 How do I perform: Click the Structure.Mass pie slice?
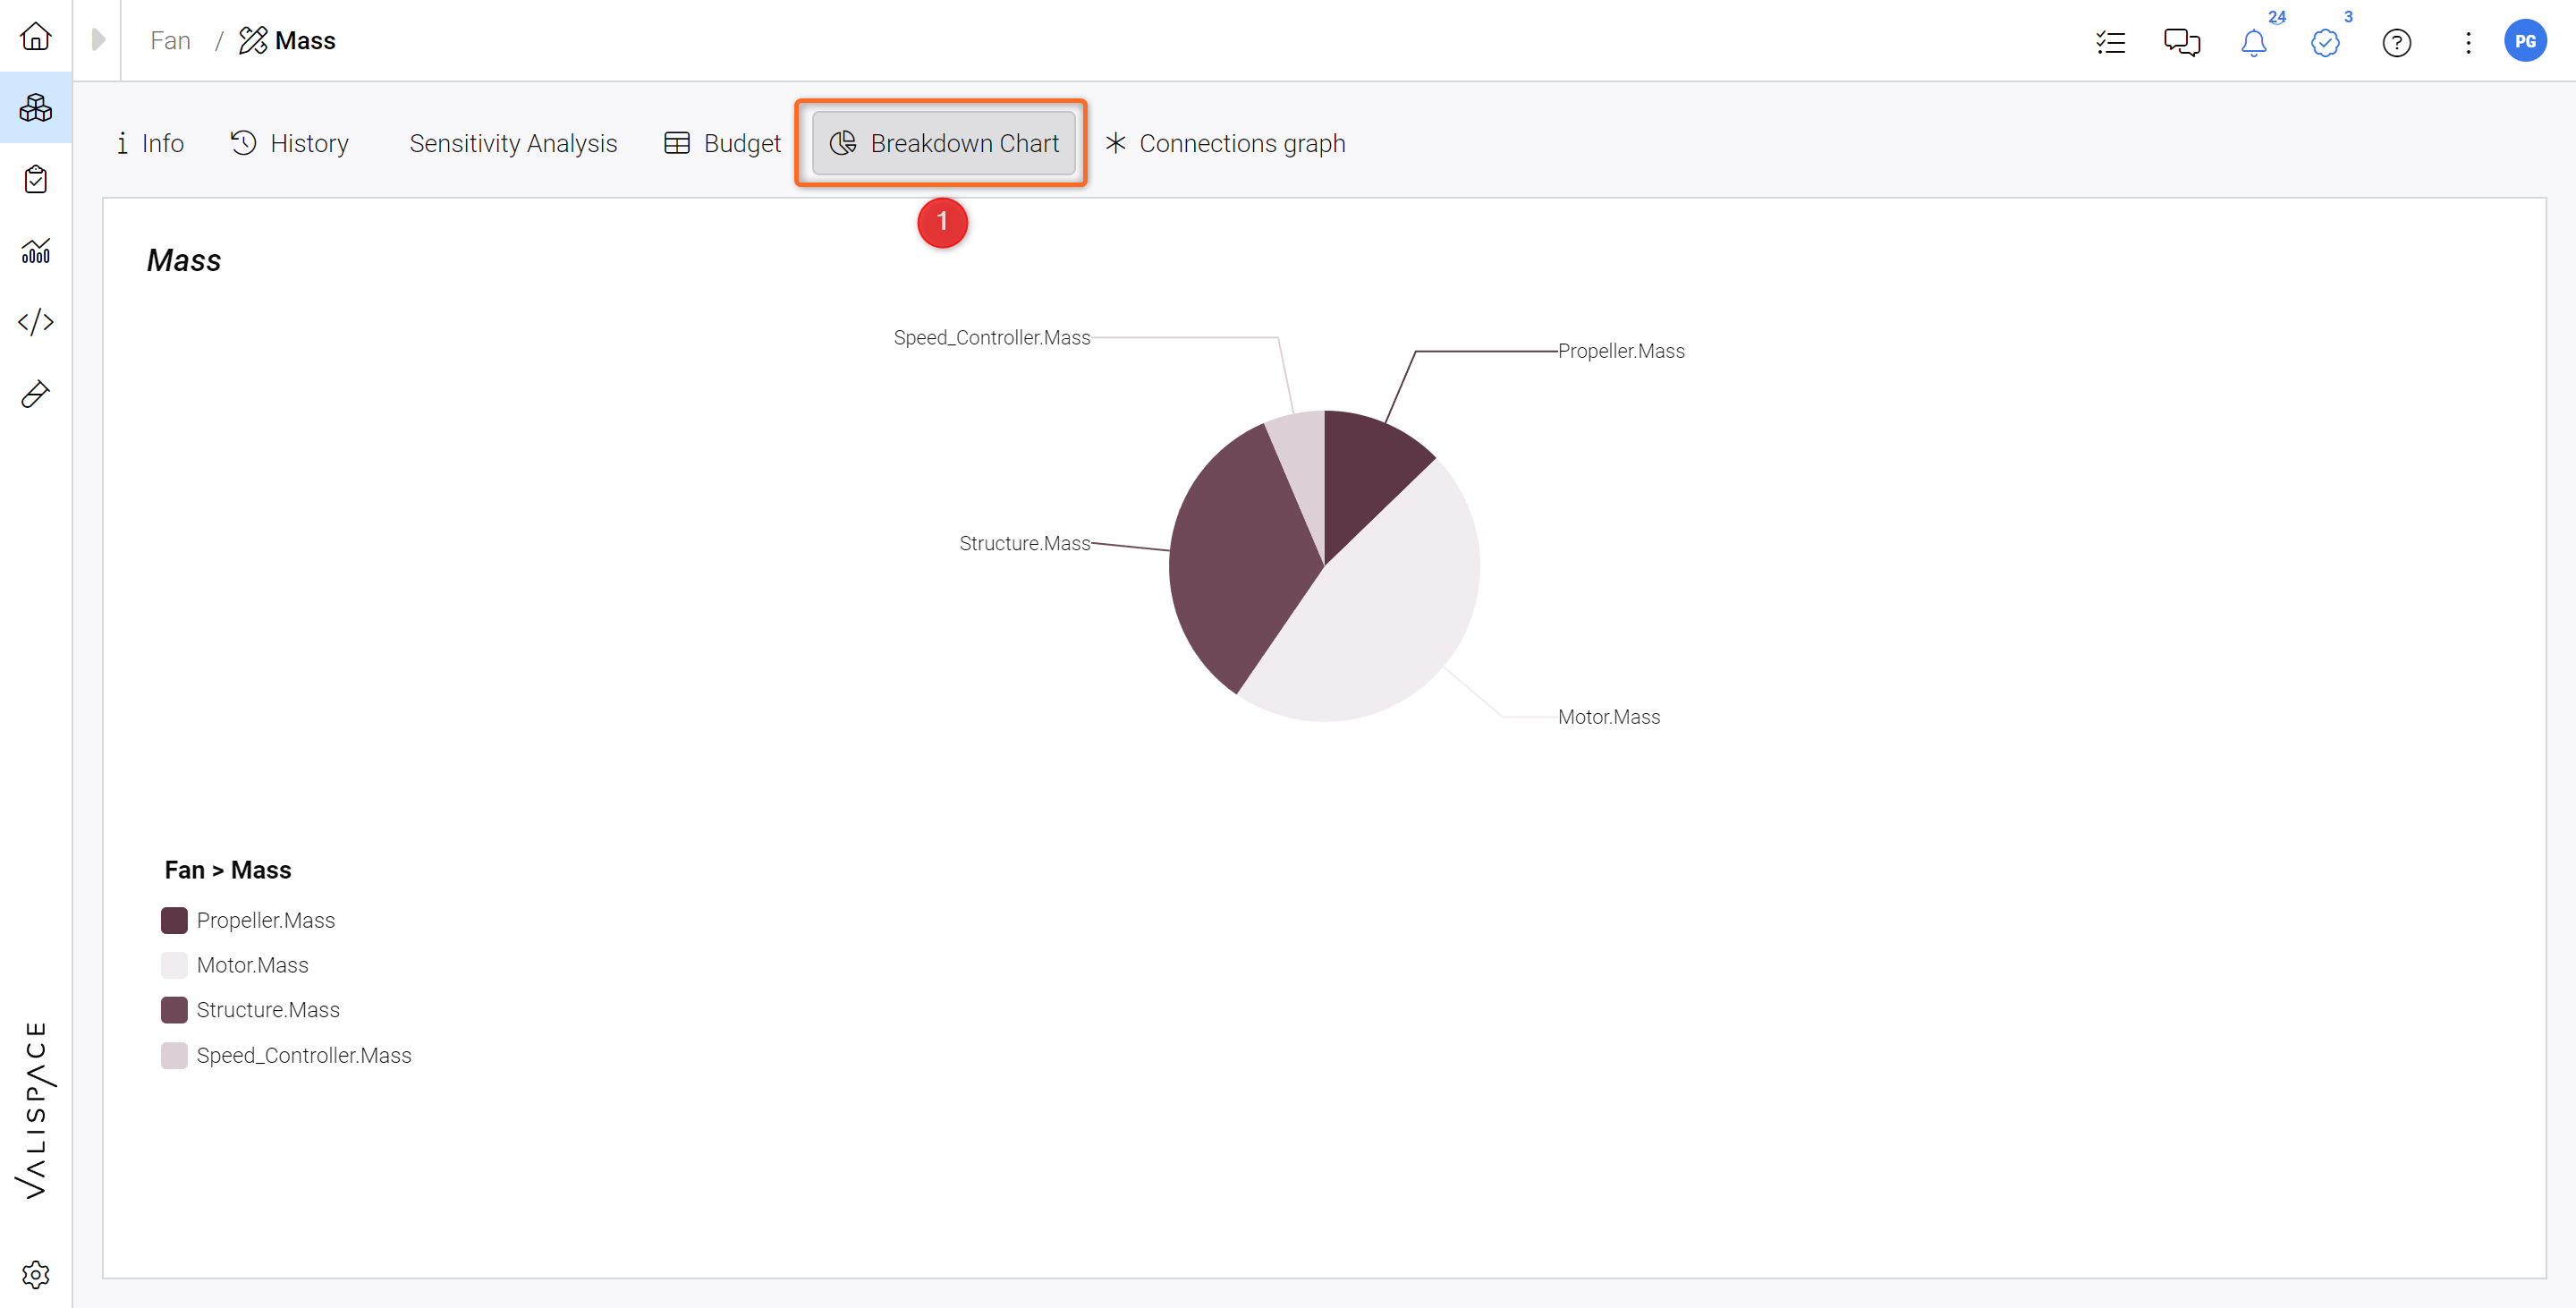(x=1238, y=560)
